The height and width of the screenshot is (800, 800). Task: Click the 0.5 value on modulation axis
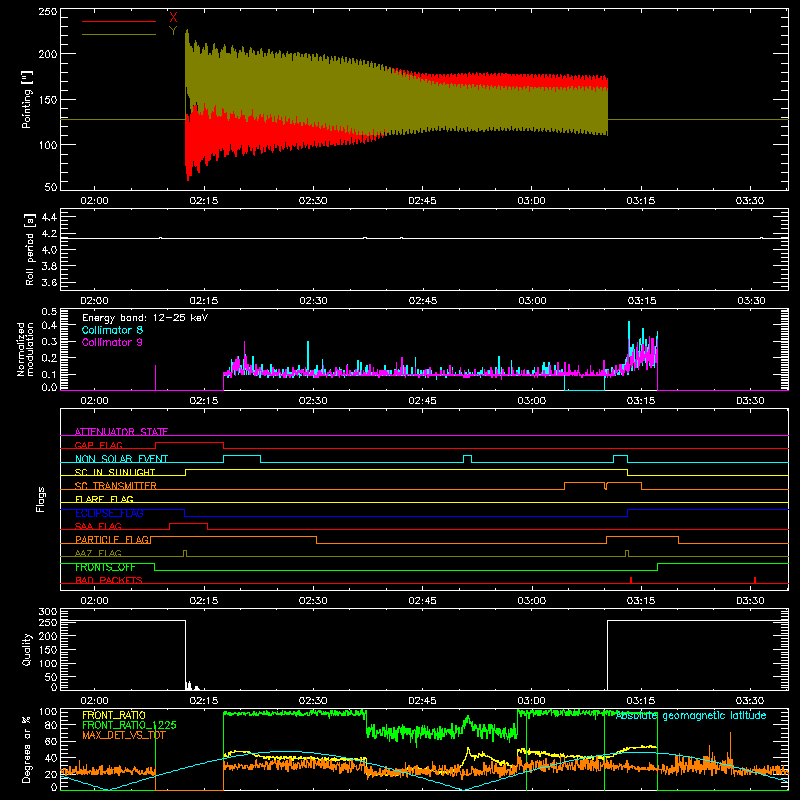coord(49,311)
